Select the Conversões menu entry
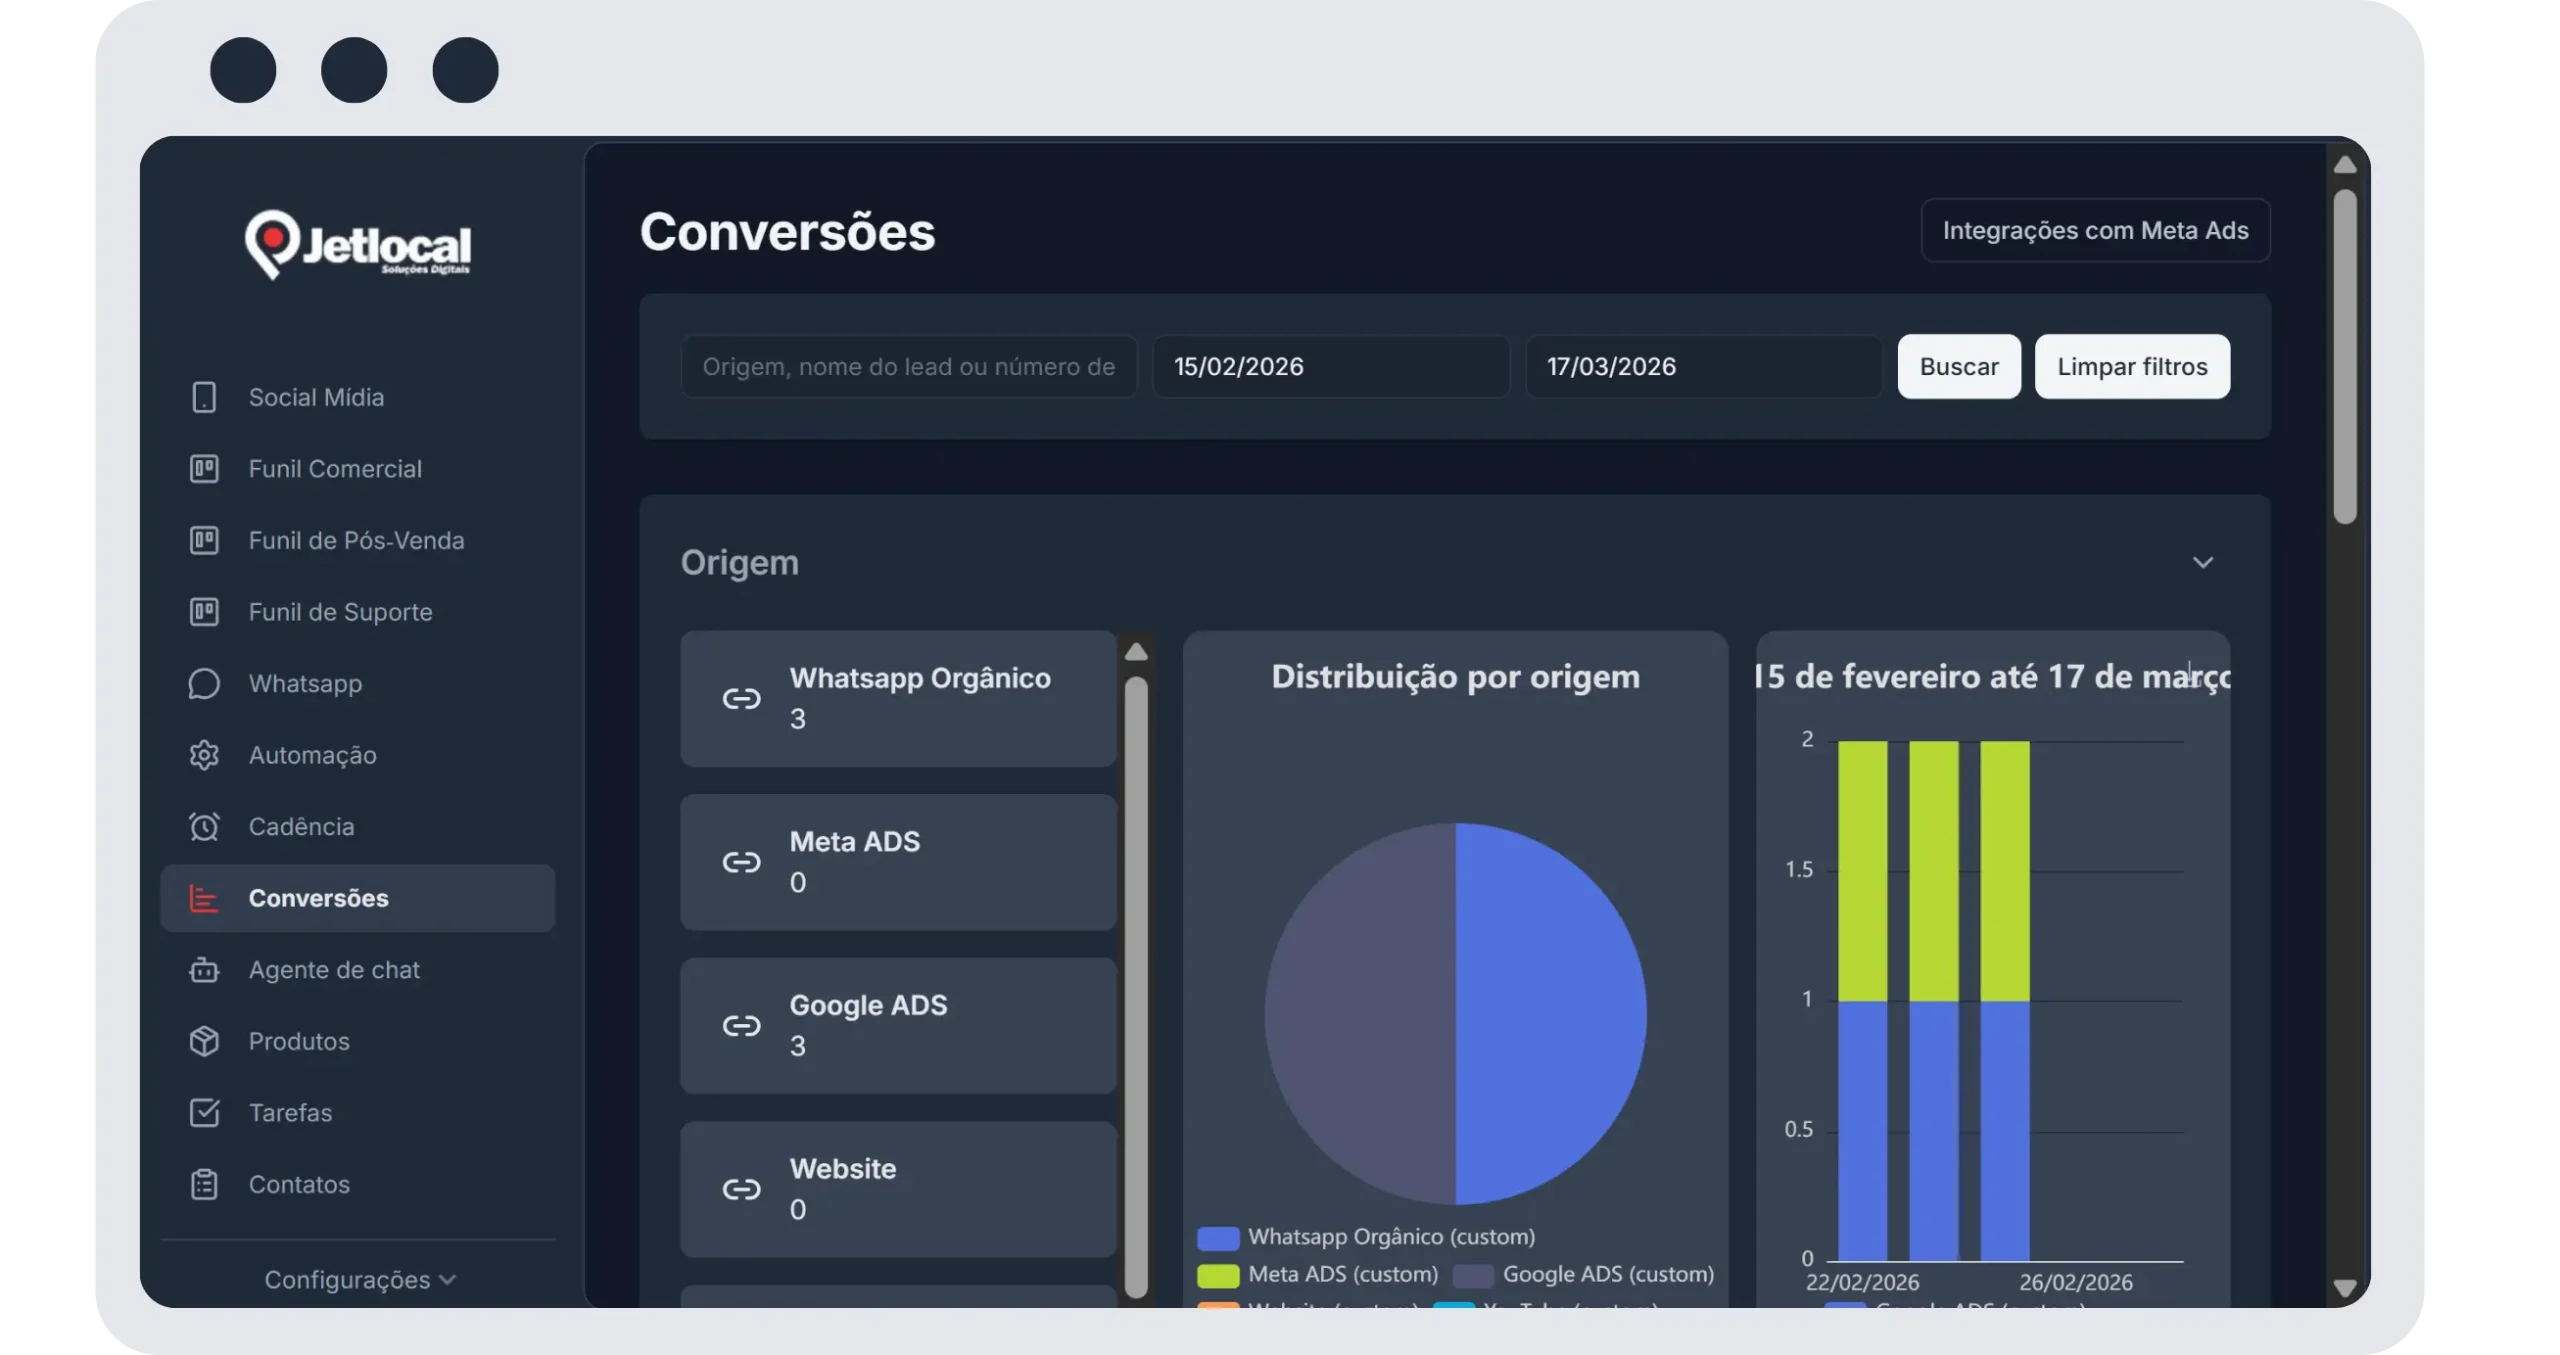The image size is (2560, 1355). click(x=358, y=898)
